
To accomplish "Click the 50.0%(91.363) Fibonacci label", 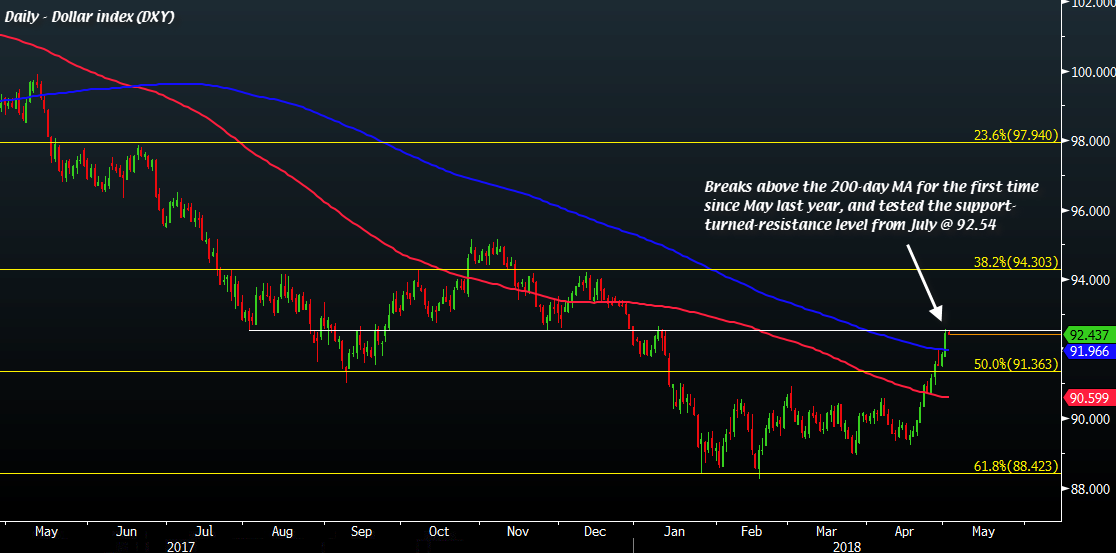I will (x=1014, y=364).
